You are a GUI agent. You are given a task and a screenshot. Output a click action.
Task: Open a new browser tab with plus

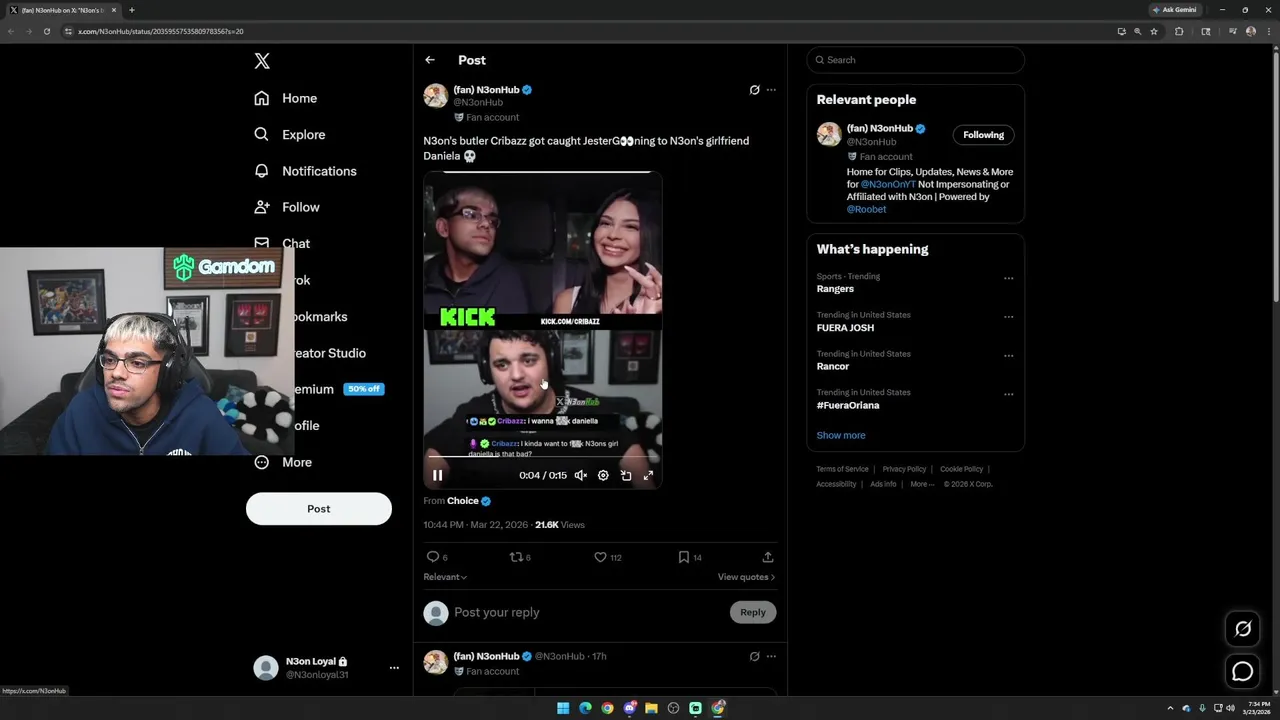coord(131,10)
